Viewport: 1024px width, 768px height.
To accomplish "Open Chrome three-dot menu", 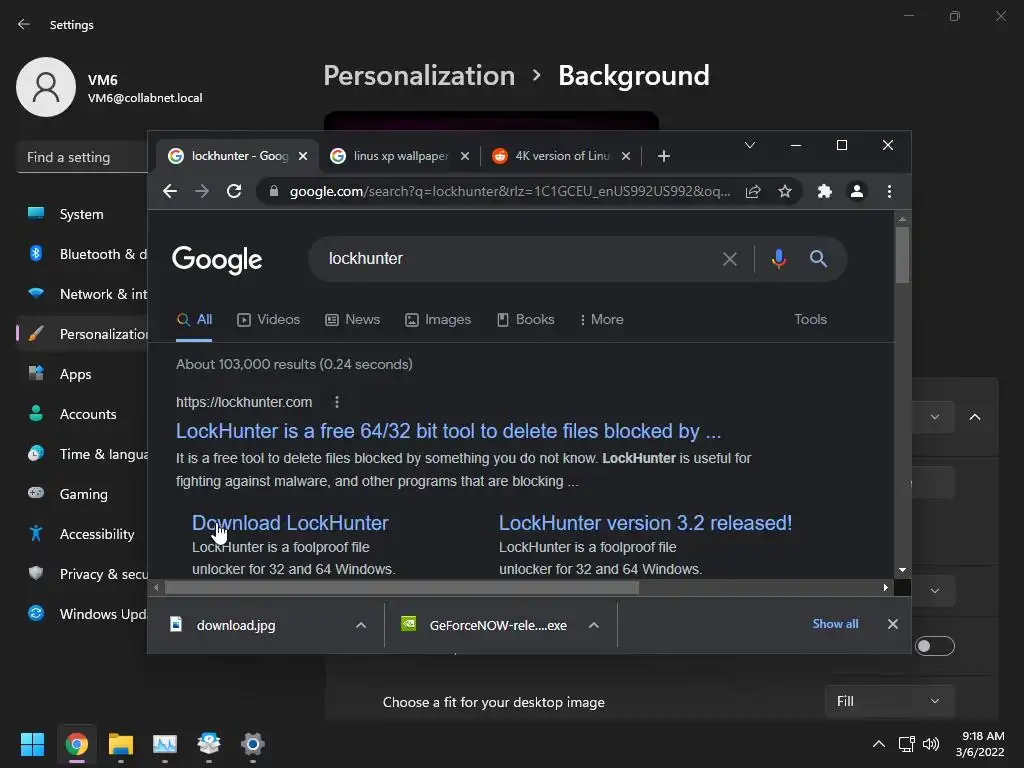I will tap(889, 191).
